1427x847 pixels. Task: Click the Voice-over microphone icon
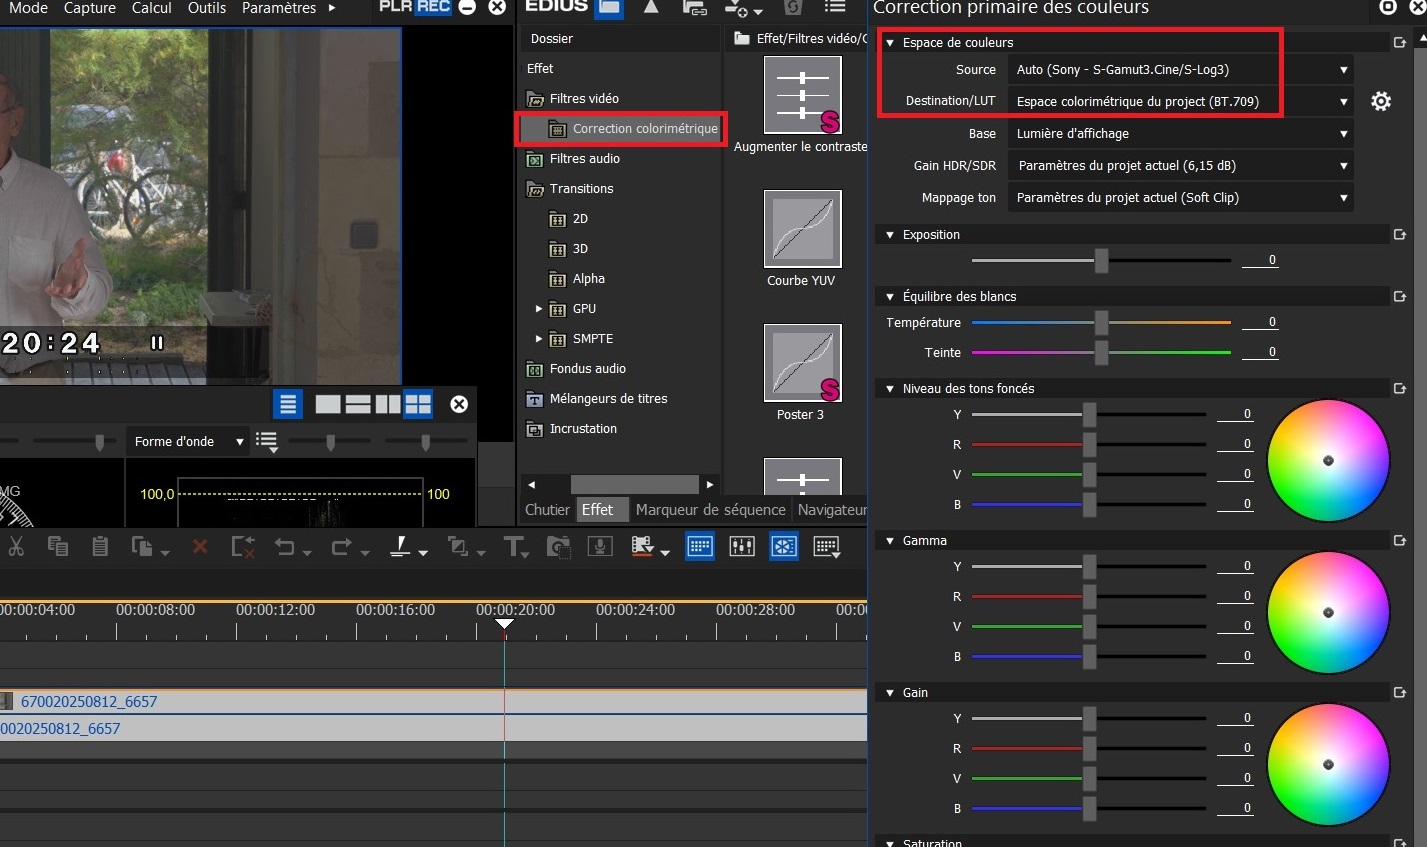[x=599, y=546]
